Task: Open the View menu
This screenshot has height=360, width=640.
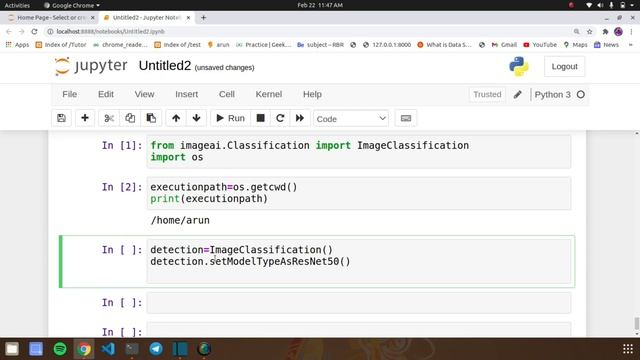Action: point(144,94)
